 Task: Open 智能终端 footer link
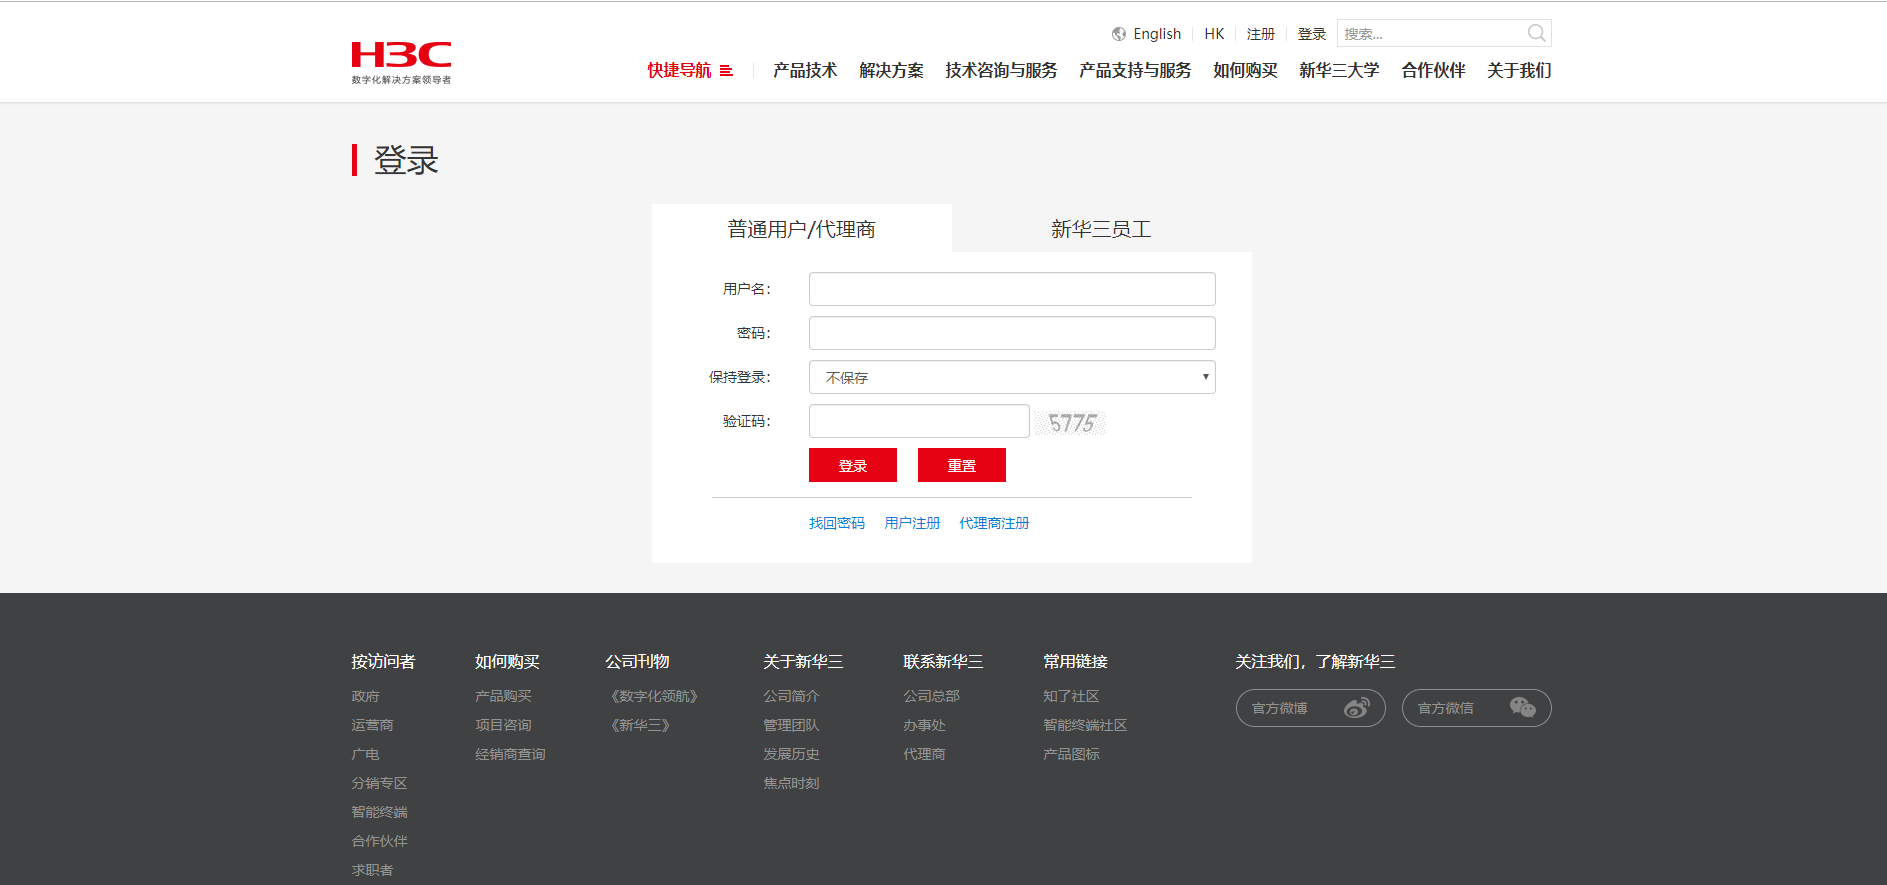[379, 812]
